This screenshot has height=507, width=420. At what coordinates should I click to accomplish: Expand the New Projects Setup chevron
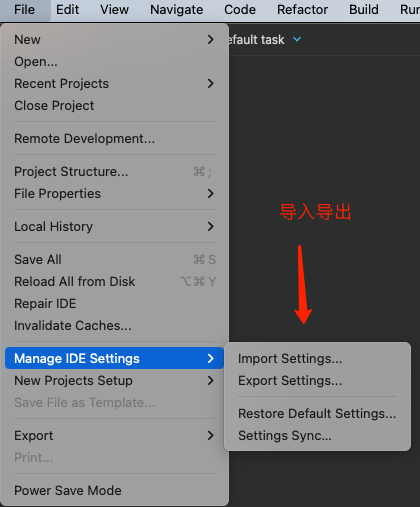pos(210,381)
